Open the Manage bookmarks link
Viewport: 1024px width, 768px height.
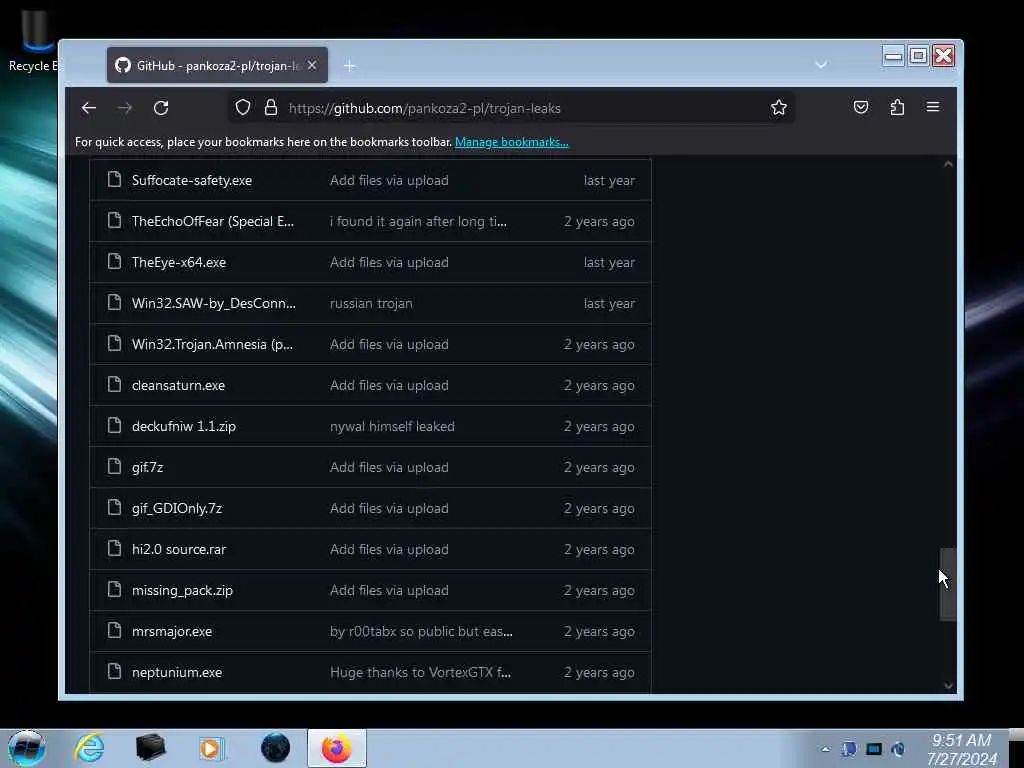click(511, 142)
